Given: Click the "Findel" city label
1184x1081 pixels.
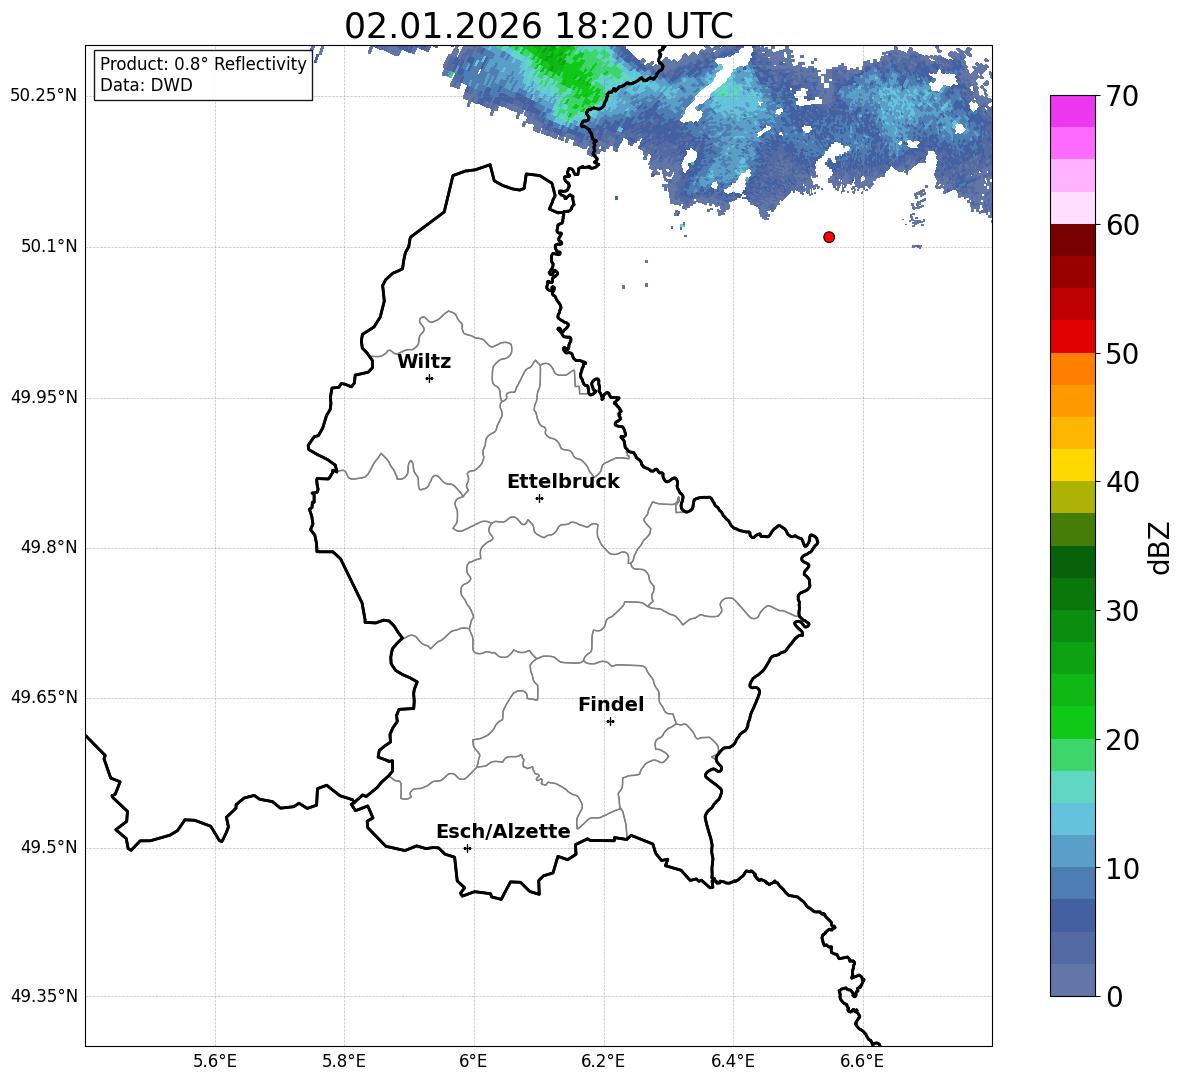Looking at the screenshot, I should coord(611,704).
